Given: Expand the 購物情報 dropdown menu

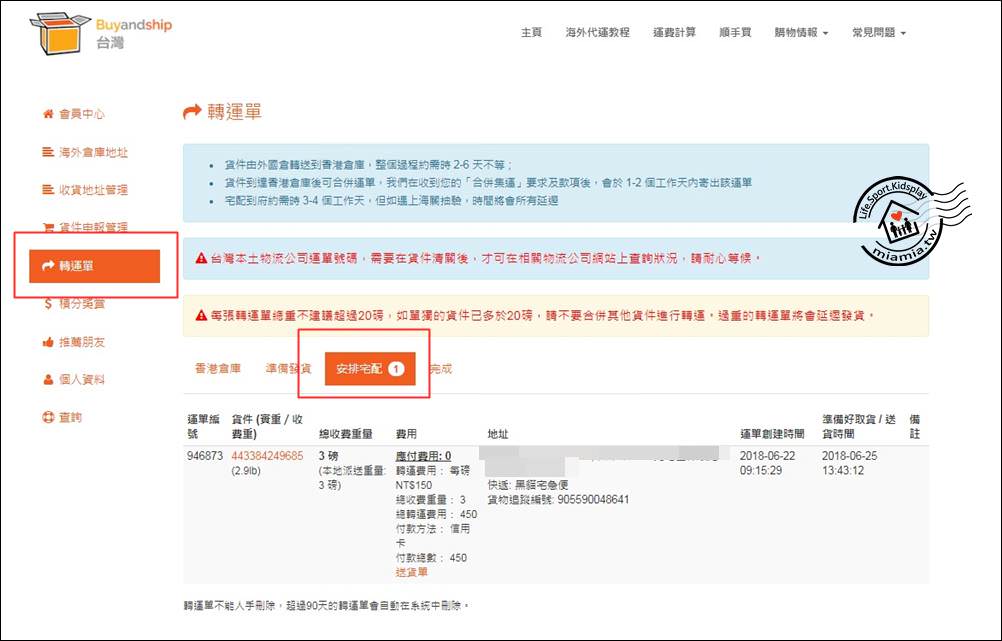Looking at the screenshot, I should (x=801, y=33).
